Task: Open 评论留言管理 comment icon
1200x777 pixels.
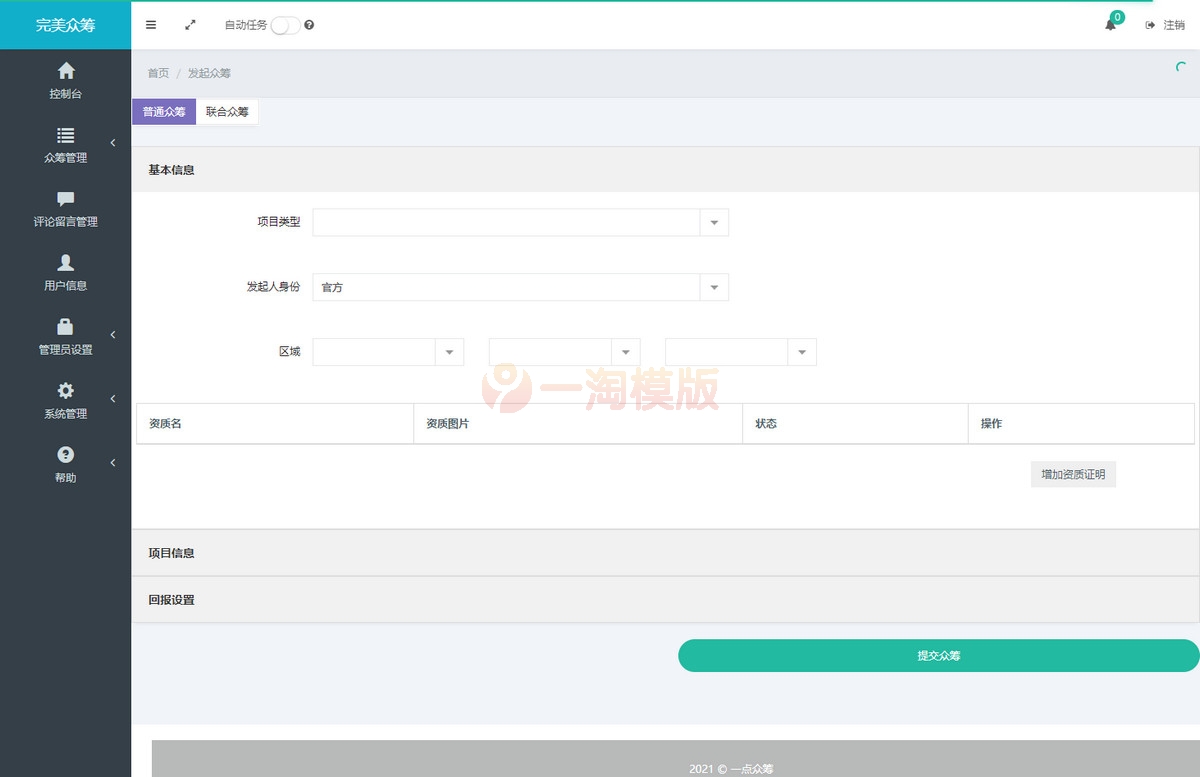Action: pos(65,198)
